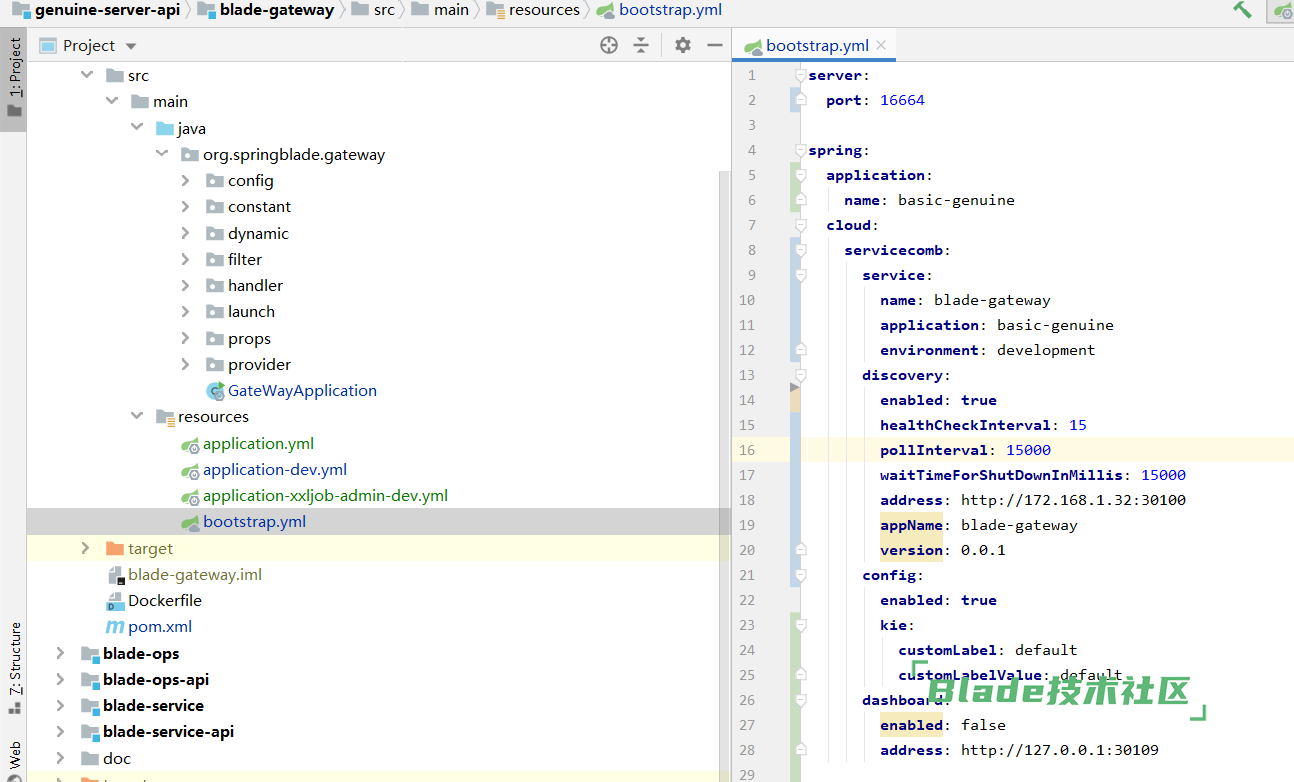Open pom.xml in project tree
1294x782 pixels.
click(160, 626)
